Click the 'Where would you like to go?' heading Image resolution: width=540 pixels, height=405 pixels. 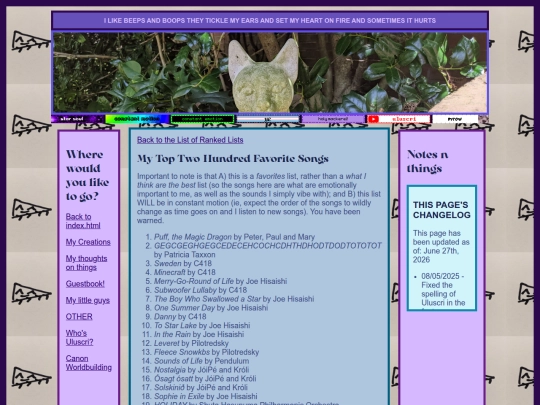87,175
